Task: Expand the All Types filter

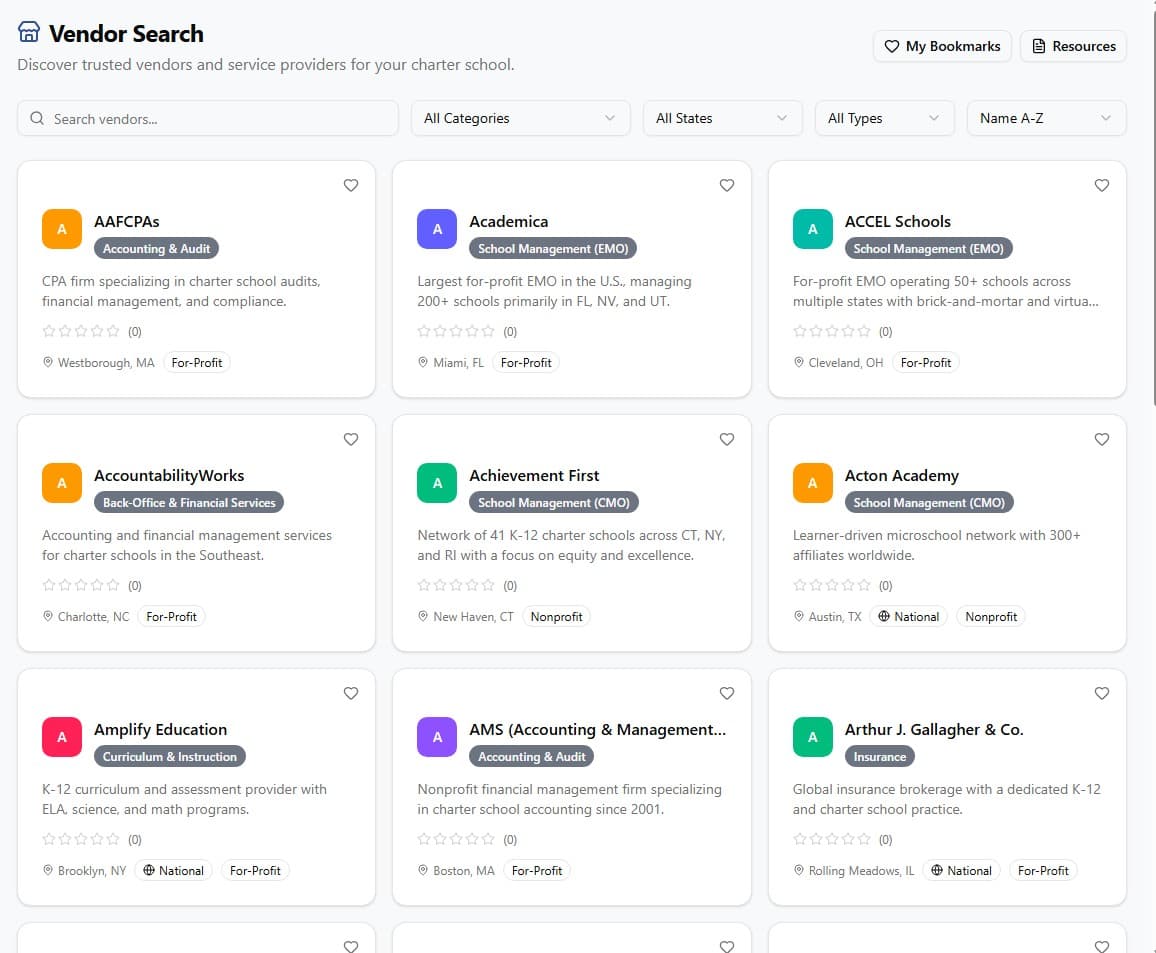Action: pyautogui.click(x=885, y=118)
